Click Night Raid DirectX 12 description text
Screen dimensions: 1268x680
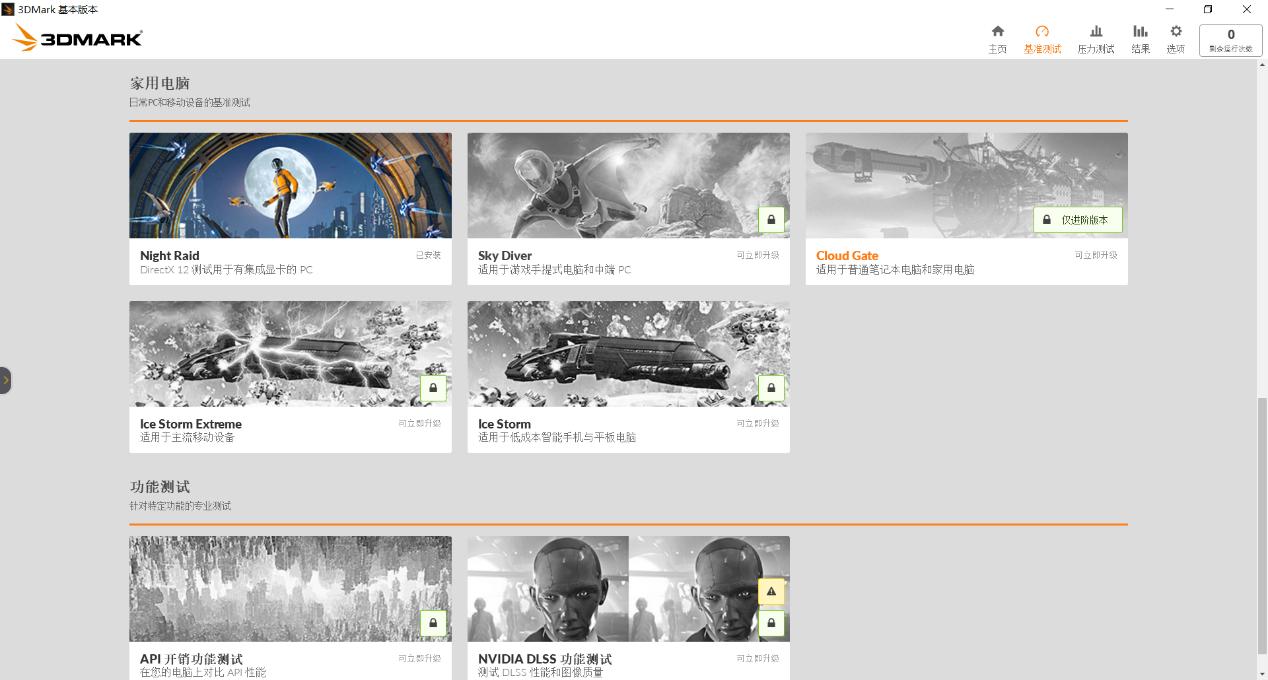click(226, 269)
